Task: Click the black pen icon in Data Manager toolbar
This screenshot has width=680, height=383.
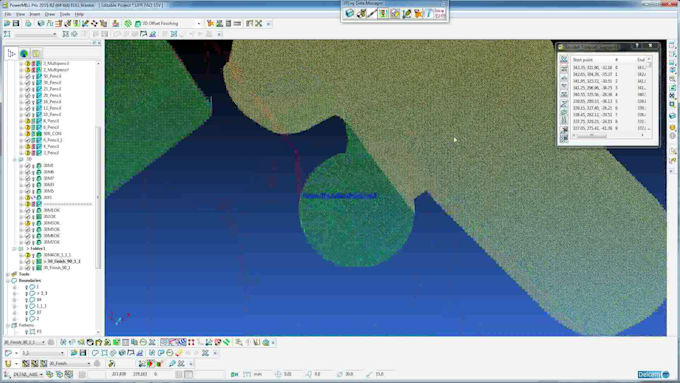Action: pyautogui.click(x=372, y=13)
